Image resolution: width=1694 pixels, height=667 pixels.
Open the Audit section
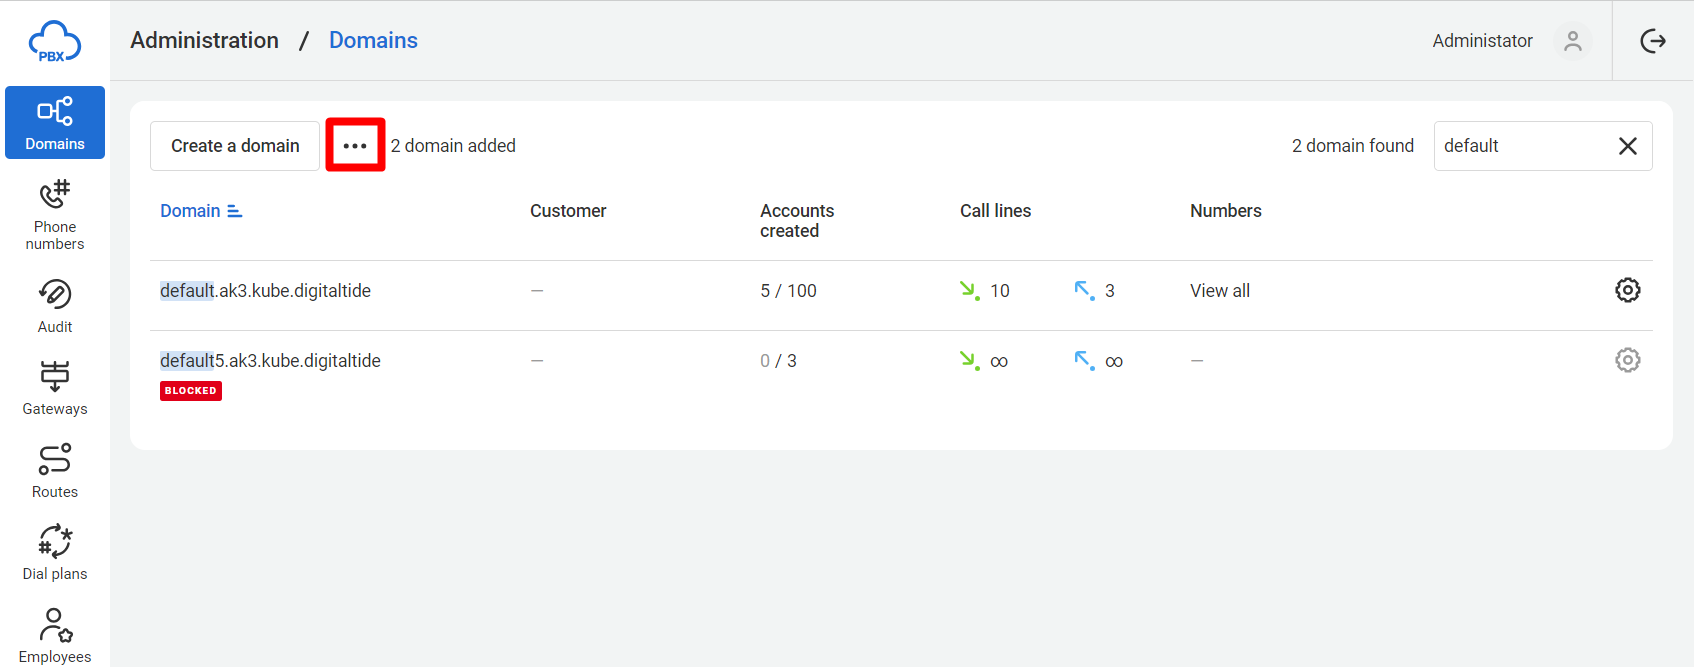click(x=55, y=306)
